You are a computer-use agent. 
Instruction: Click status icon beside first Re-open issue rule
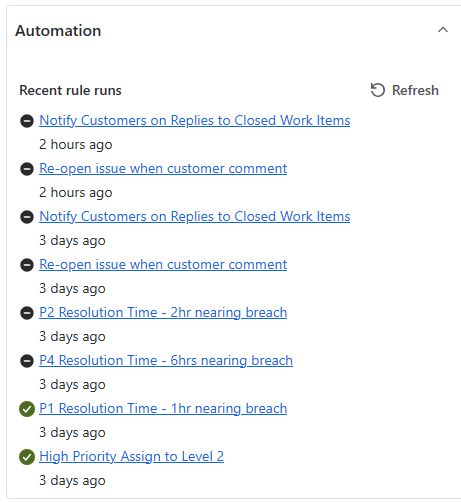[27, 169]
